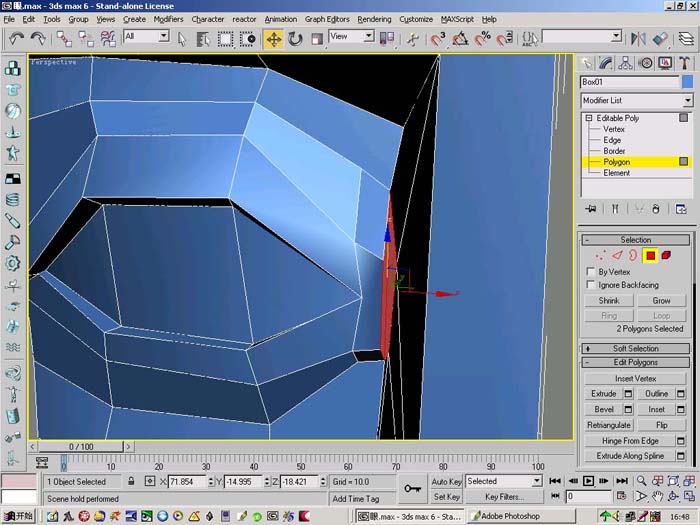Click the Retriangulate button

pyautogui.click(x=609, y=425)
